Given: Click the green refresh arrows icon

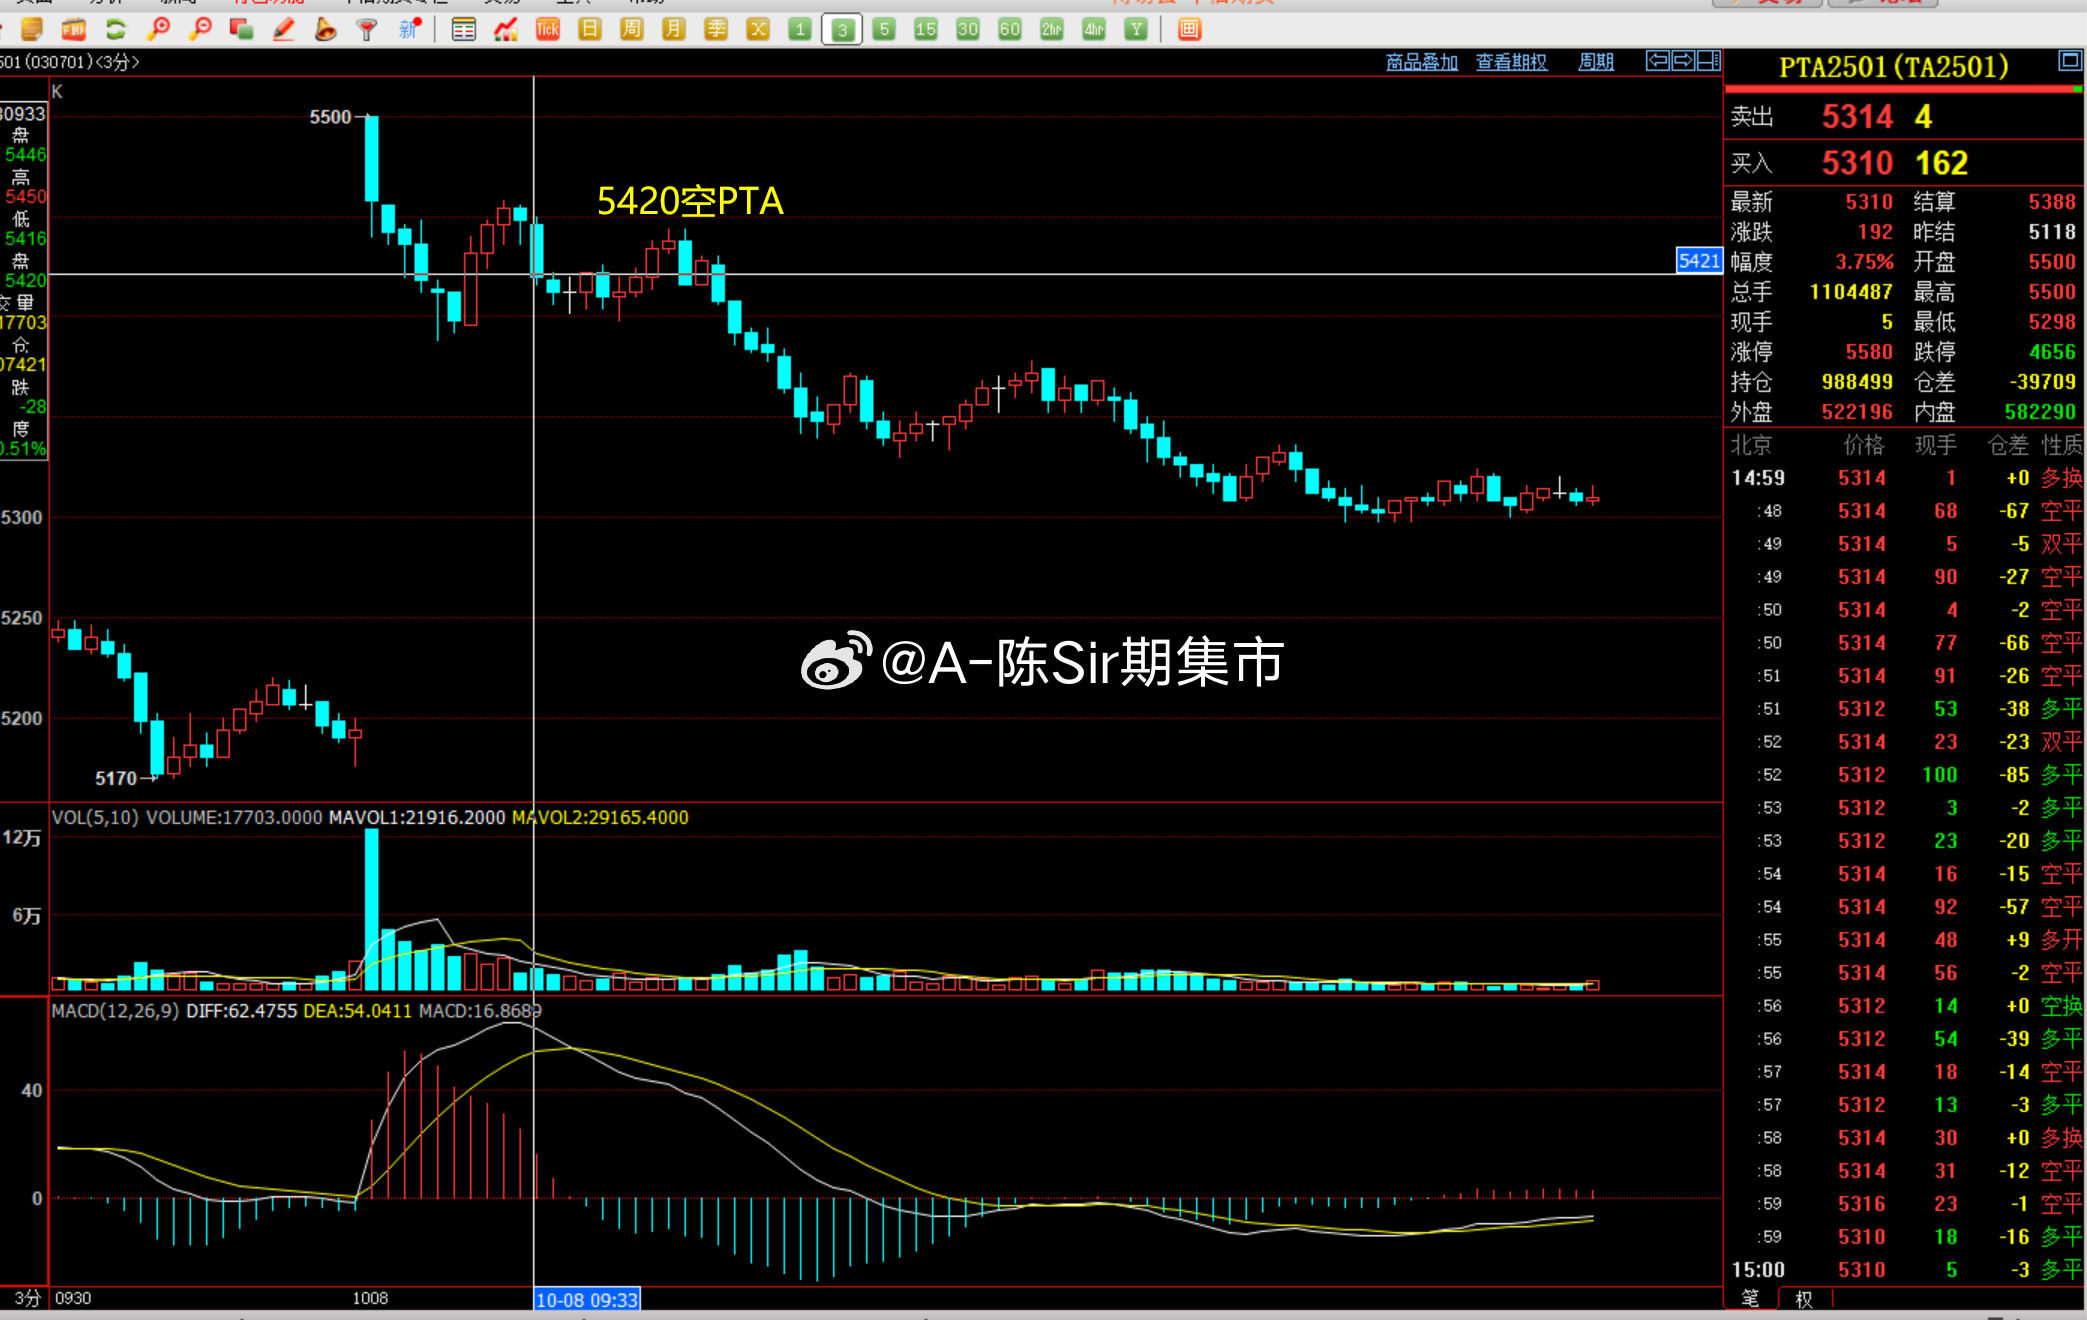Looking at the screenshot, I should click(x=116, y=30).
